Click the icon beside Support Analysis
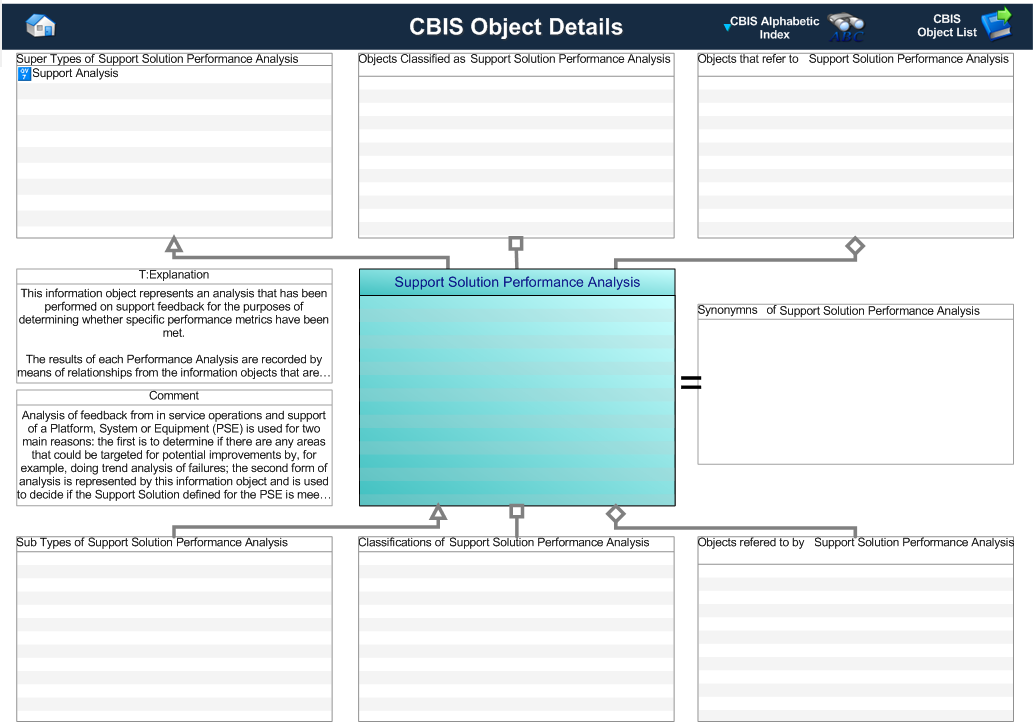 click(x=24, y=74)
